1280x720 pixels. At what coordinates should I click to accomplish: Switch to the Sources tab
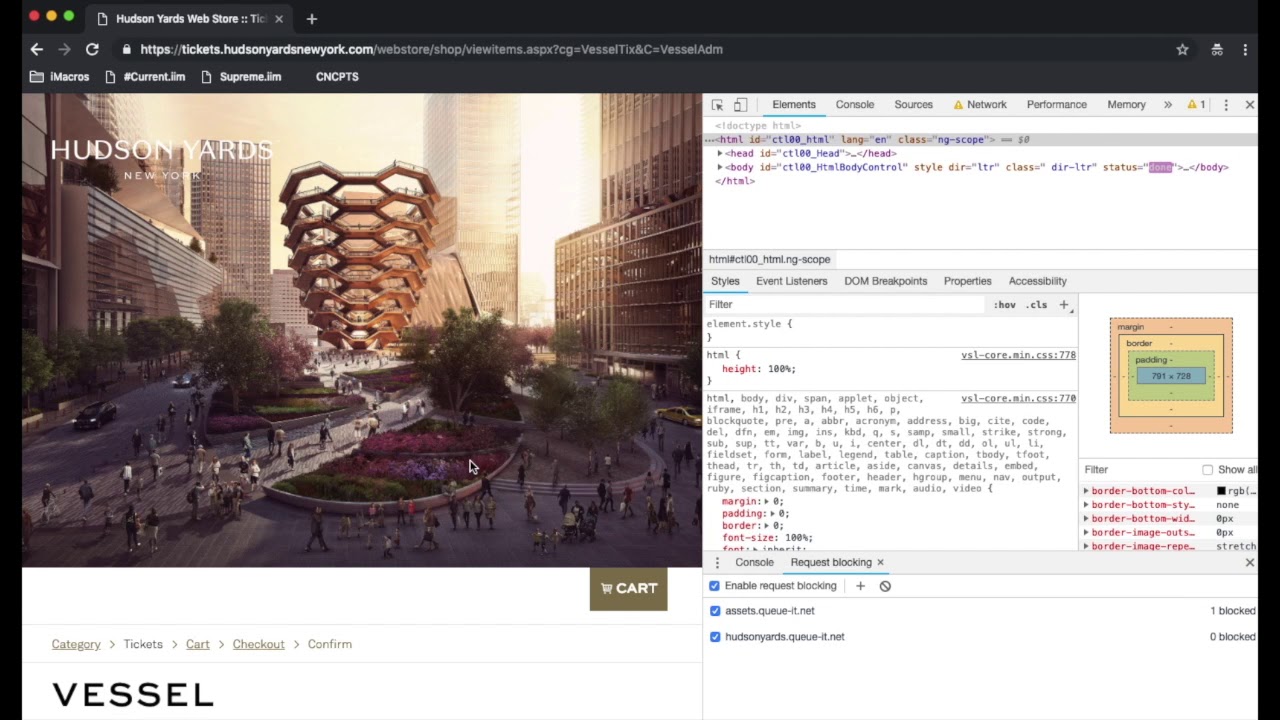(913, 105)
